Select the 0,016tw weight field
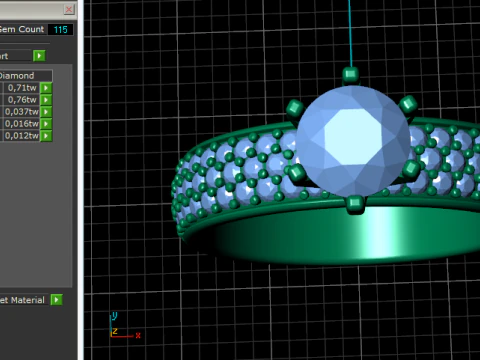 point(21,124)
